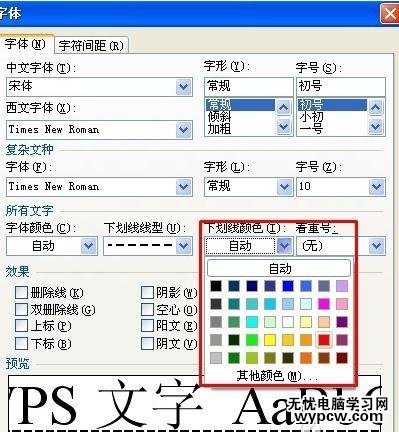Pick the gold swatch next to yellow
Screen dimensions: 399x432
(x=288, y=340)
